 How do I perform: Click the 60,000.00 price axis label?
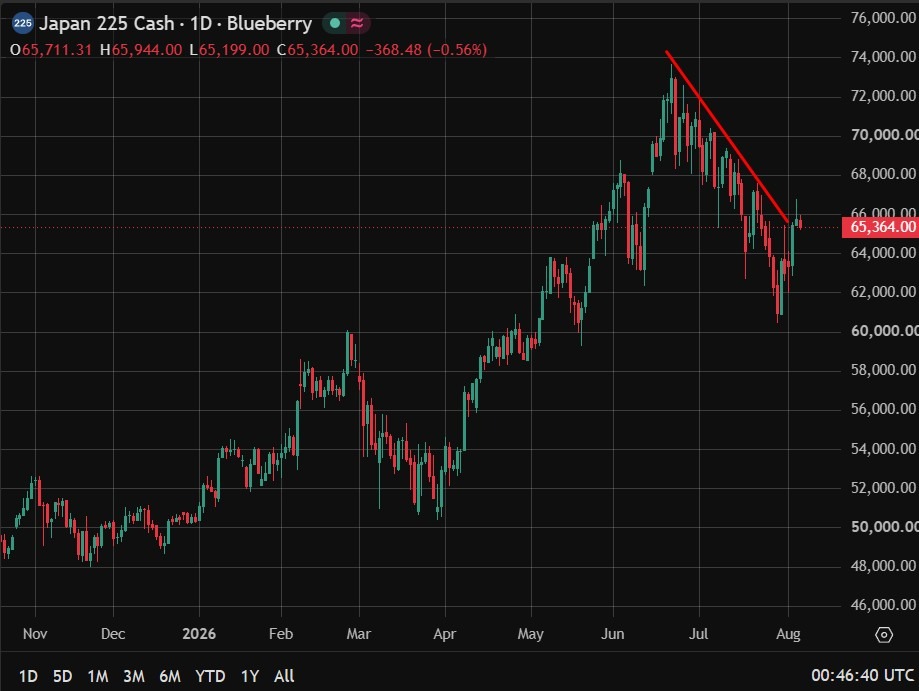pyautogui.click(x=884, y=331)
